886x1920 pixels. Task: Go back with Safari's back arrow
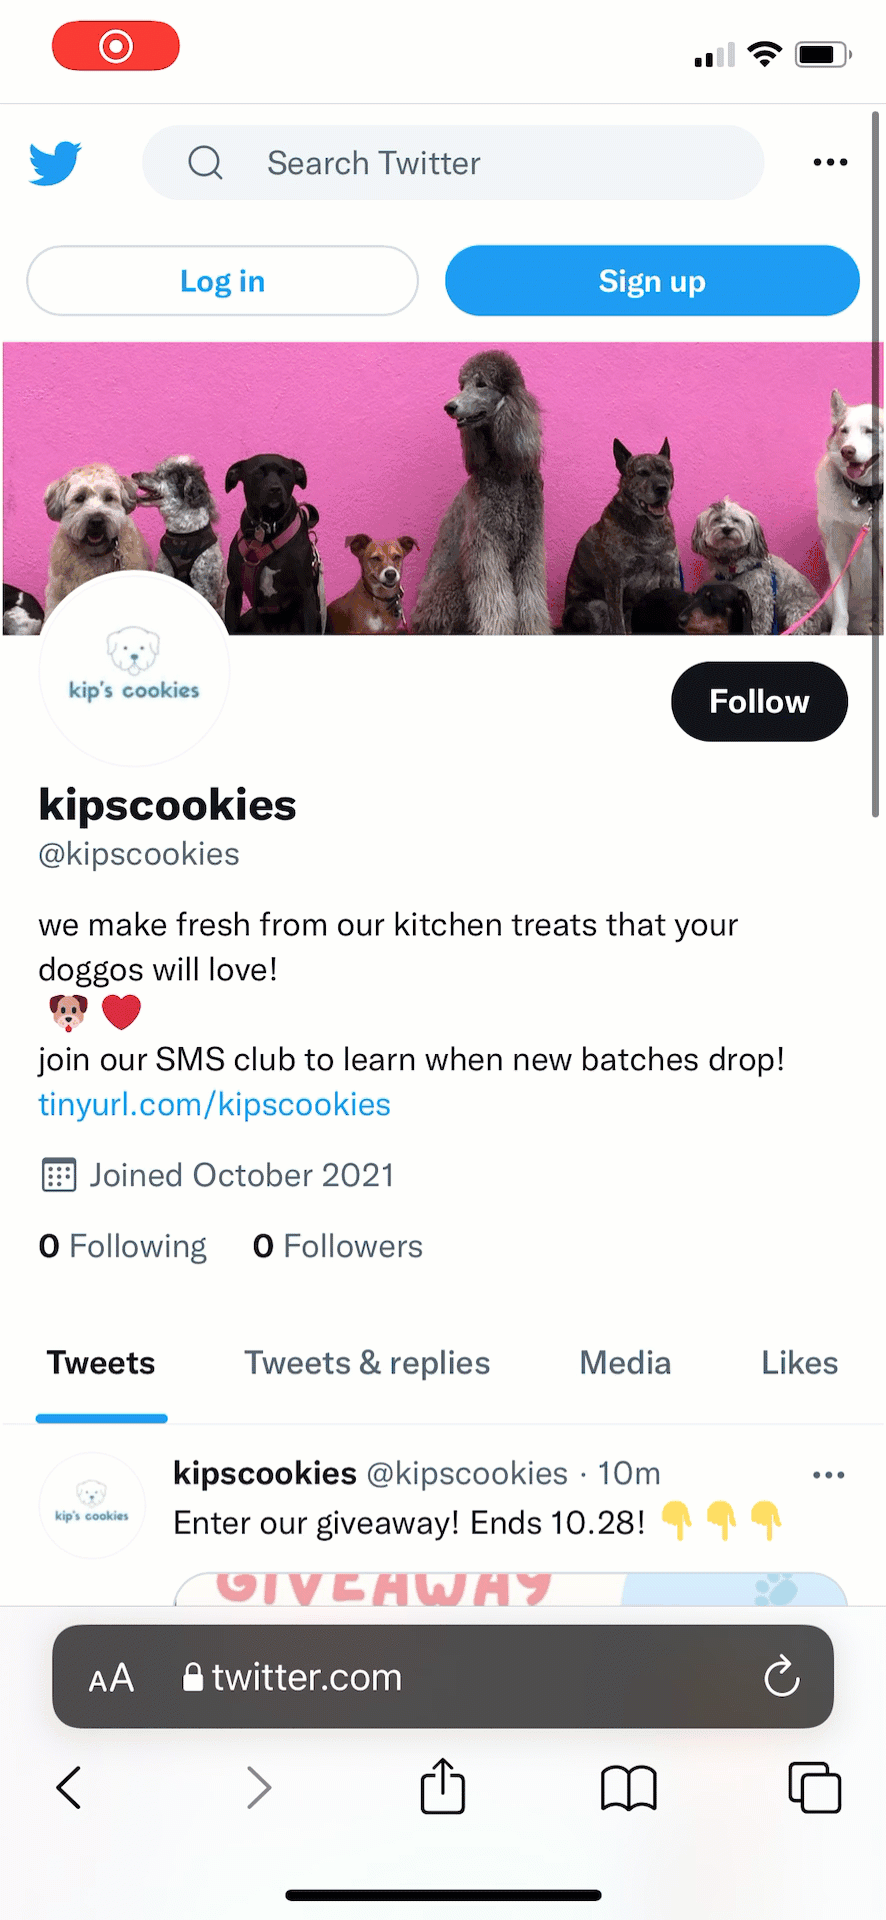click(69, 1787)
